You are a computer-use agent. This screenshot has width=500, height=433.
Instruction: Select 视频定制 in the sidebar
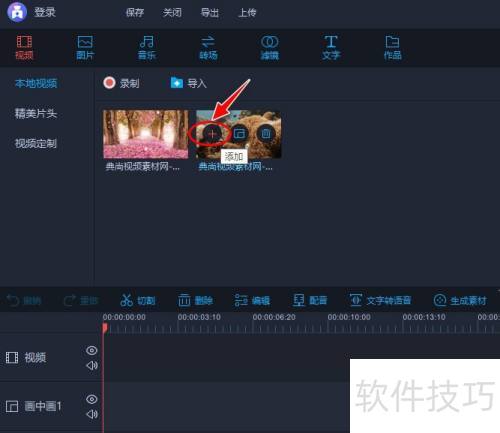(x=36, y=143)
